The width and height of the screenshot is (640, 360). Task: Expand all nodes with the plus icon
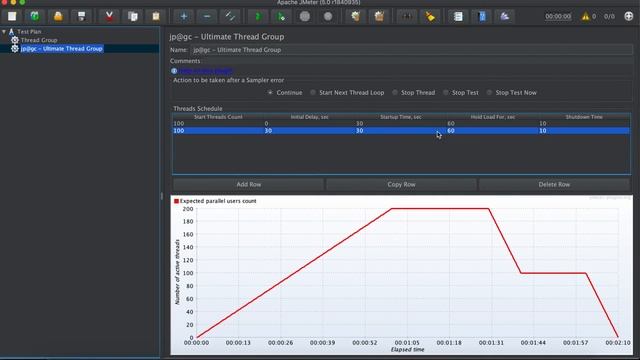184,16
